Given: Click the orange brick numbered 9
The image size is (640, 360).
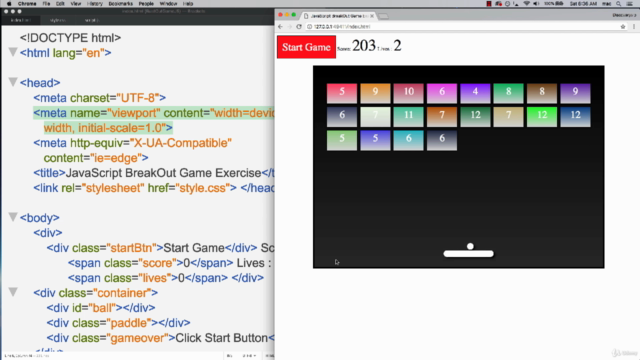Looking at the screenshot, I should 375,93.
